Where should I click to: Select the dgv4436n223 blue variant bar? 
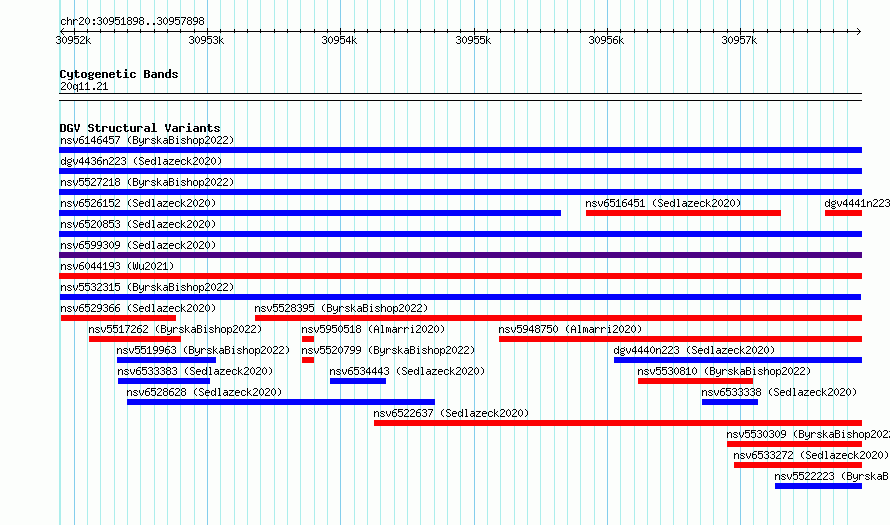(x=460, y=171)
